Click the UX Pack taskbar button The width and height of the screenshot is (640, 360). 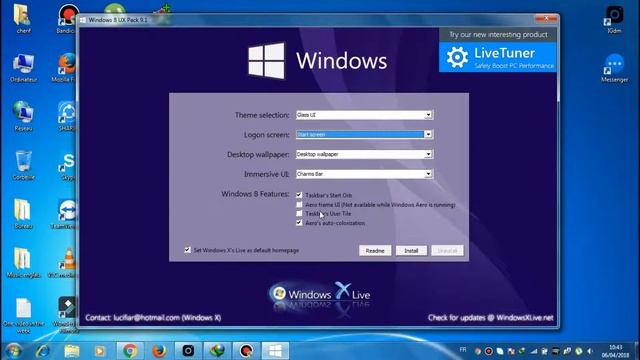coord(275,351)
